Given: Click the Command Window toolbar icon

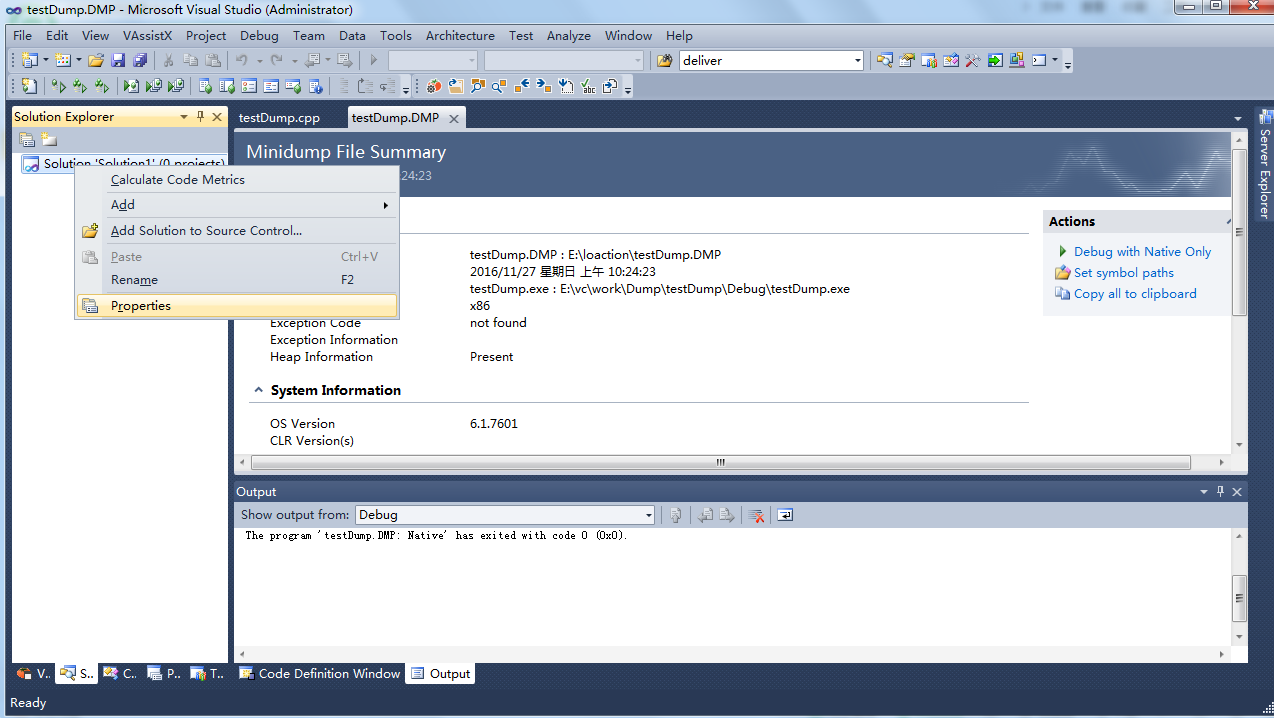Looking at the screenshot, I should (x=1039, y=61).
